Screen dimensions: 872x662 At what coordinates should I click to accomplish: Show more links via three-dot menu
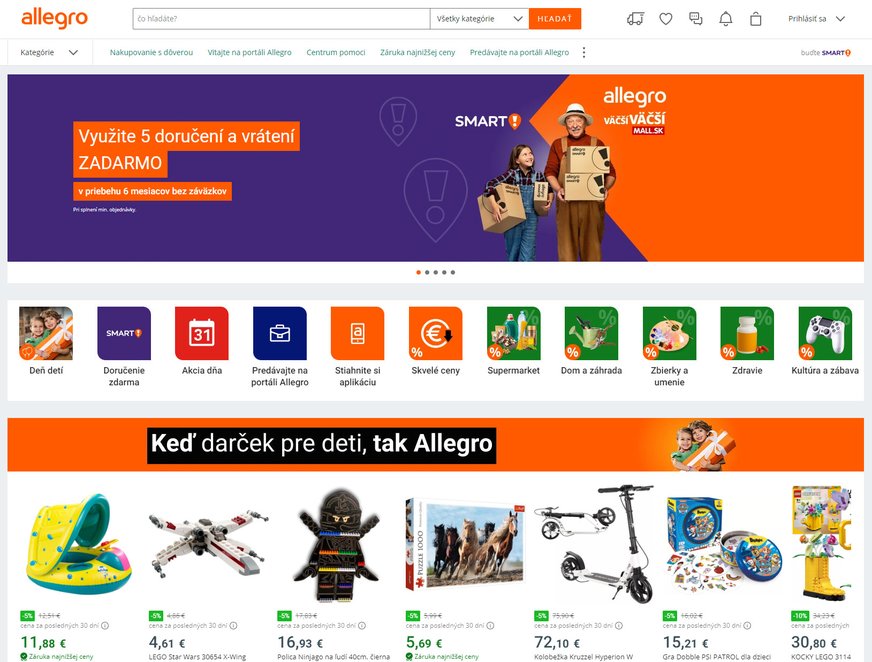583,52
